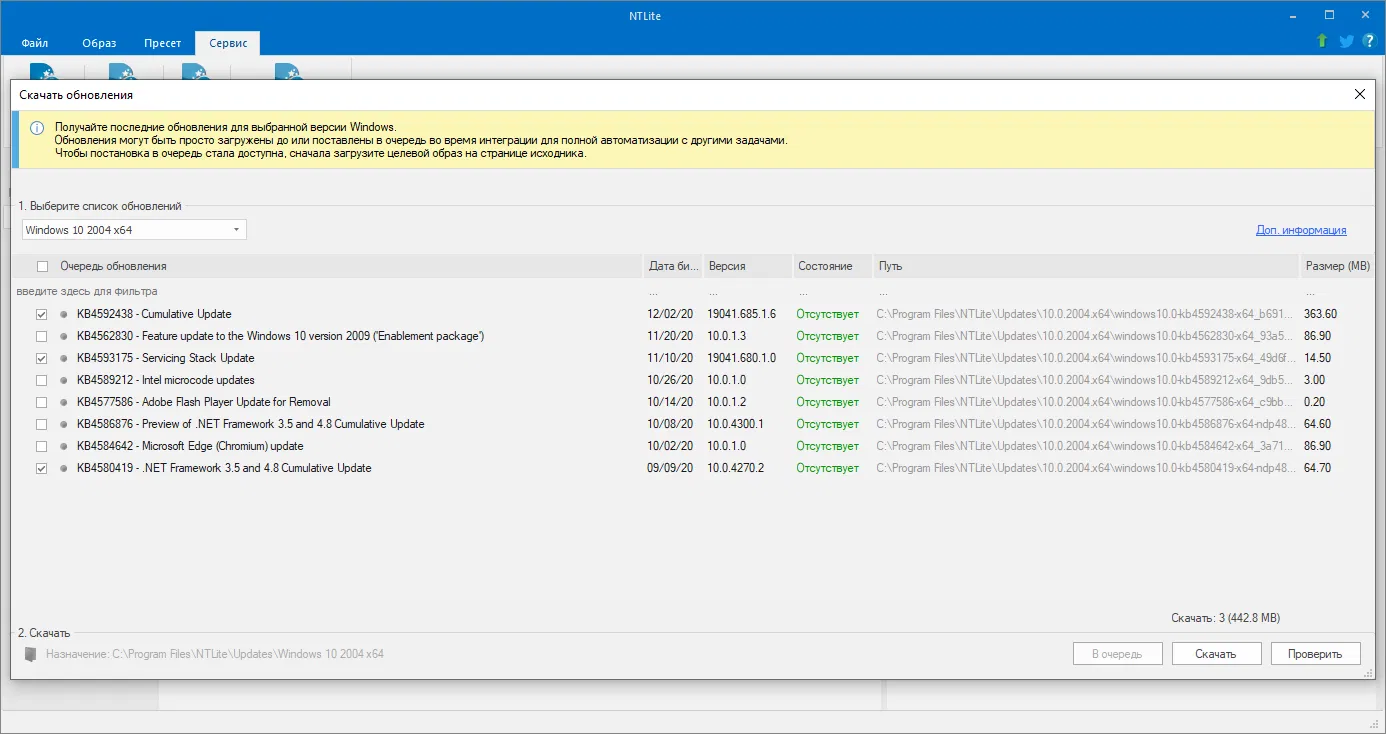
Task: Select the KB4580419 .NET Framework row name
Action: pyautogui.click(x=224, y=468)
